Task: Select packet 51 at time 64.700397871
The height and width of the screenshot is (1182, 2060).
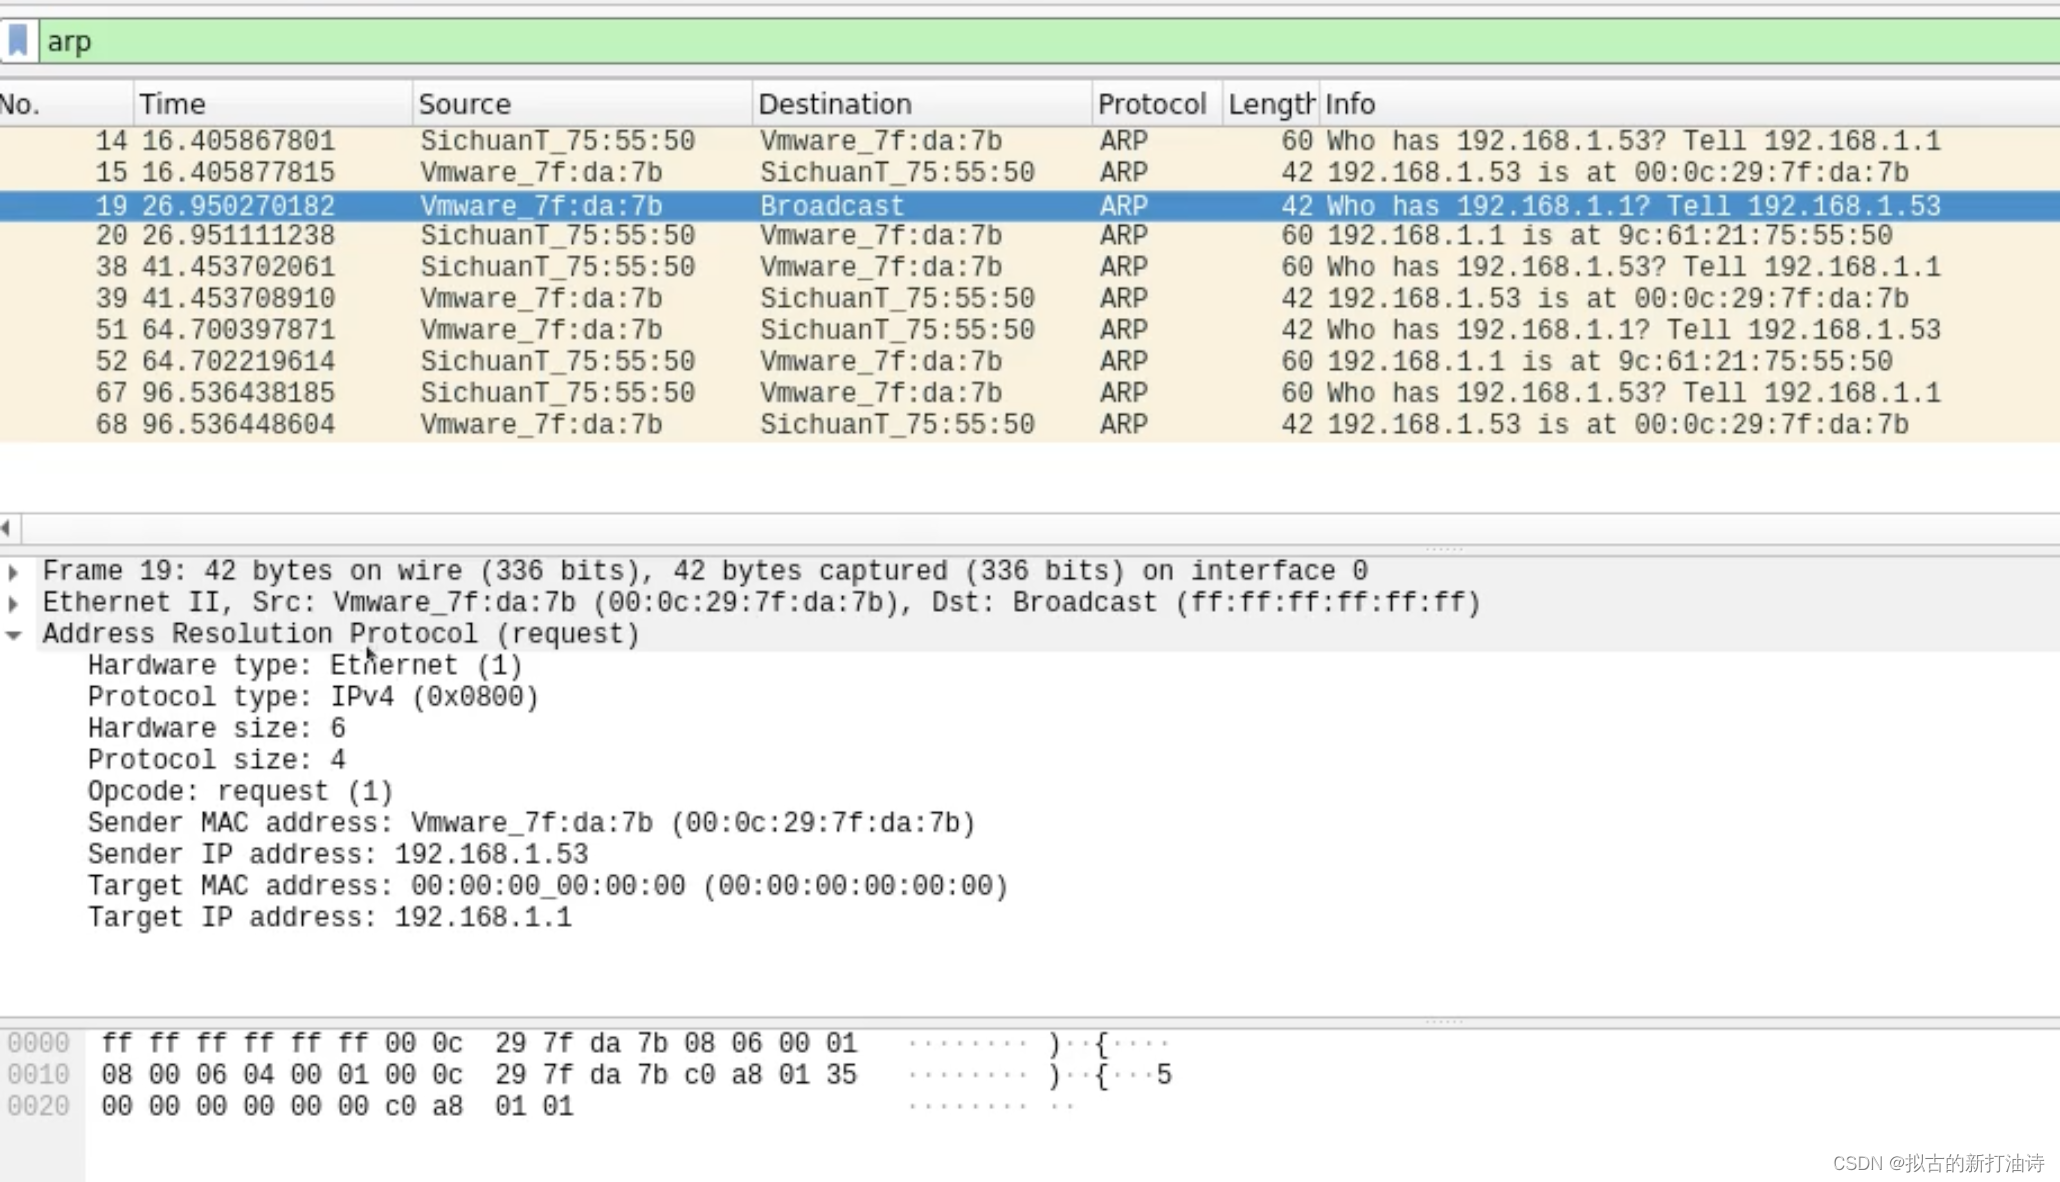Action: (x=1030, y=330)
